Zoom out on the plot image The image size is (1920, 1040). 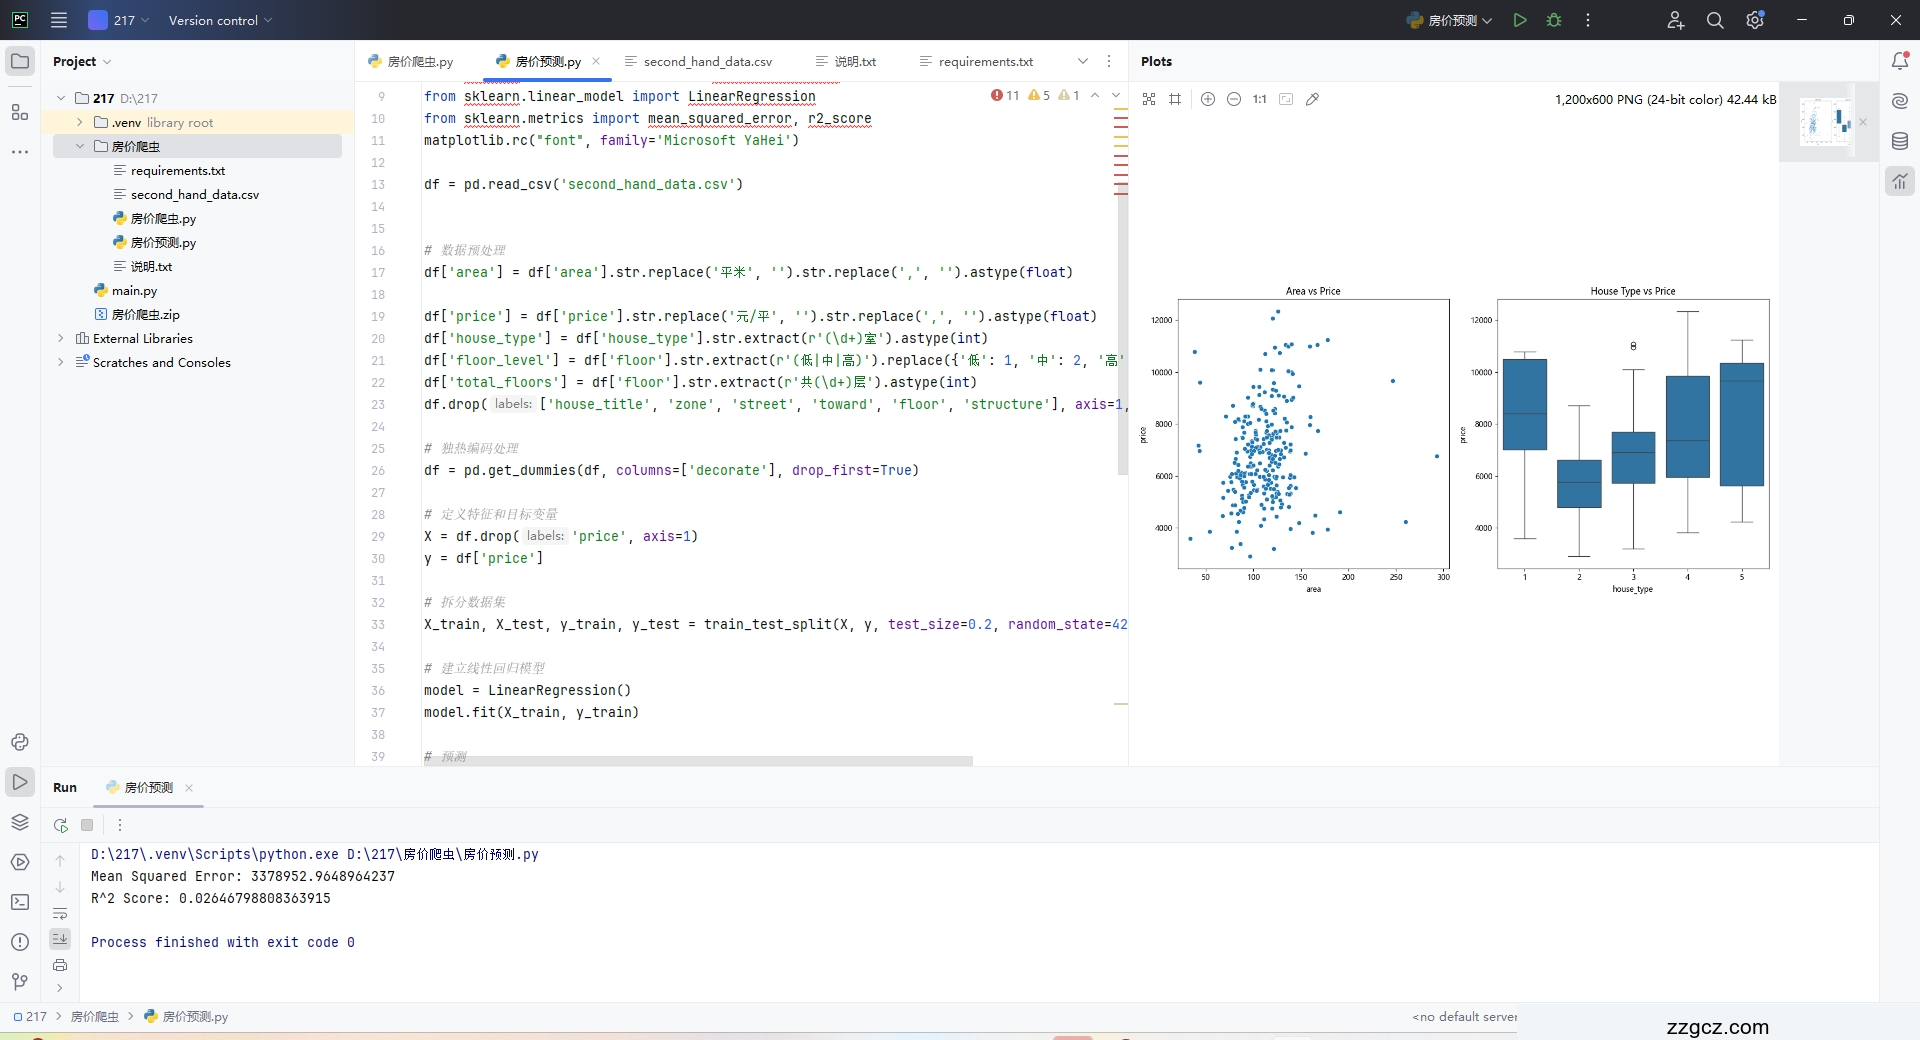click(1234, 99)
